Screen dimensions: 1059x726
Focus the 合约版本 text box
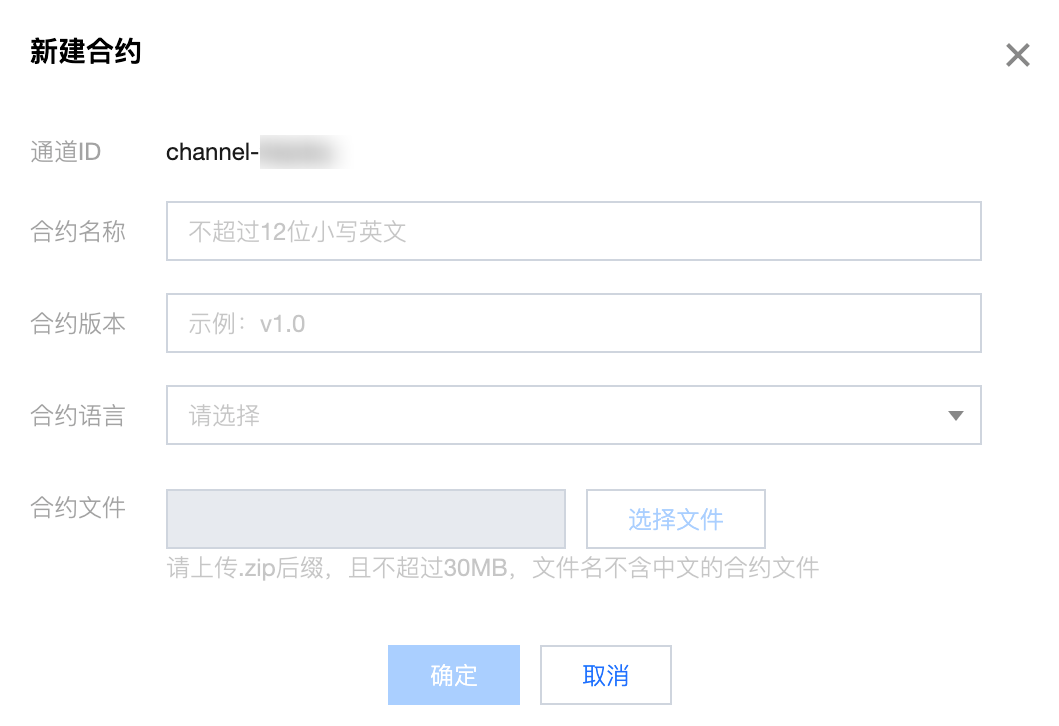573,323
